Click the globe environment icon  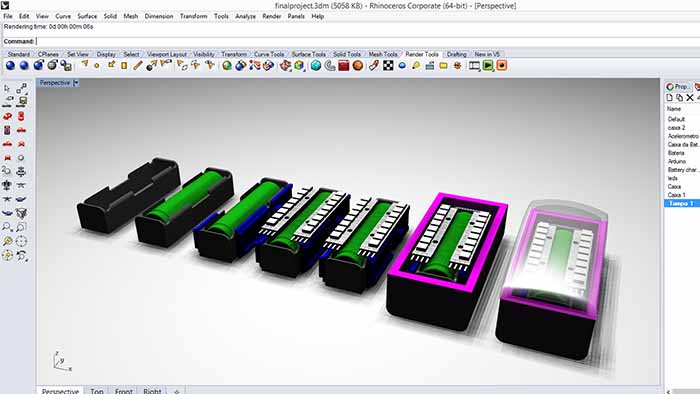[227, 66]
